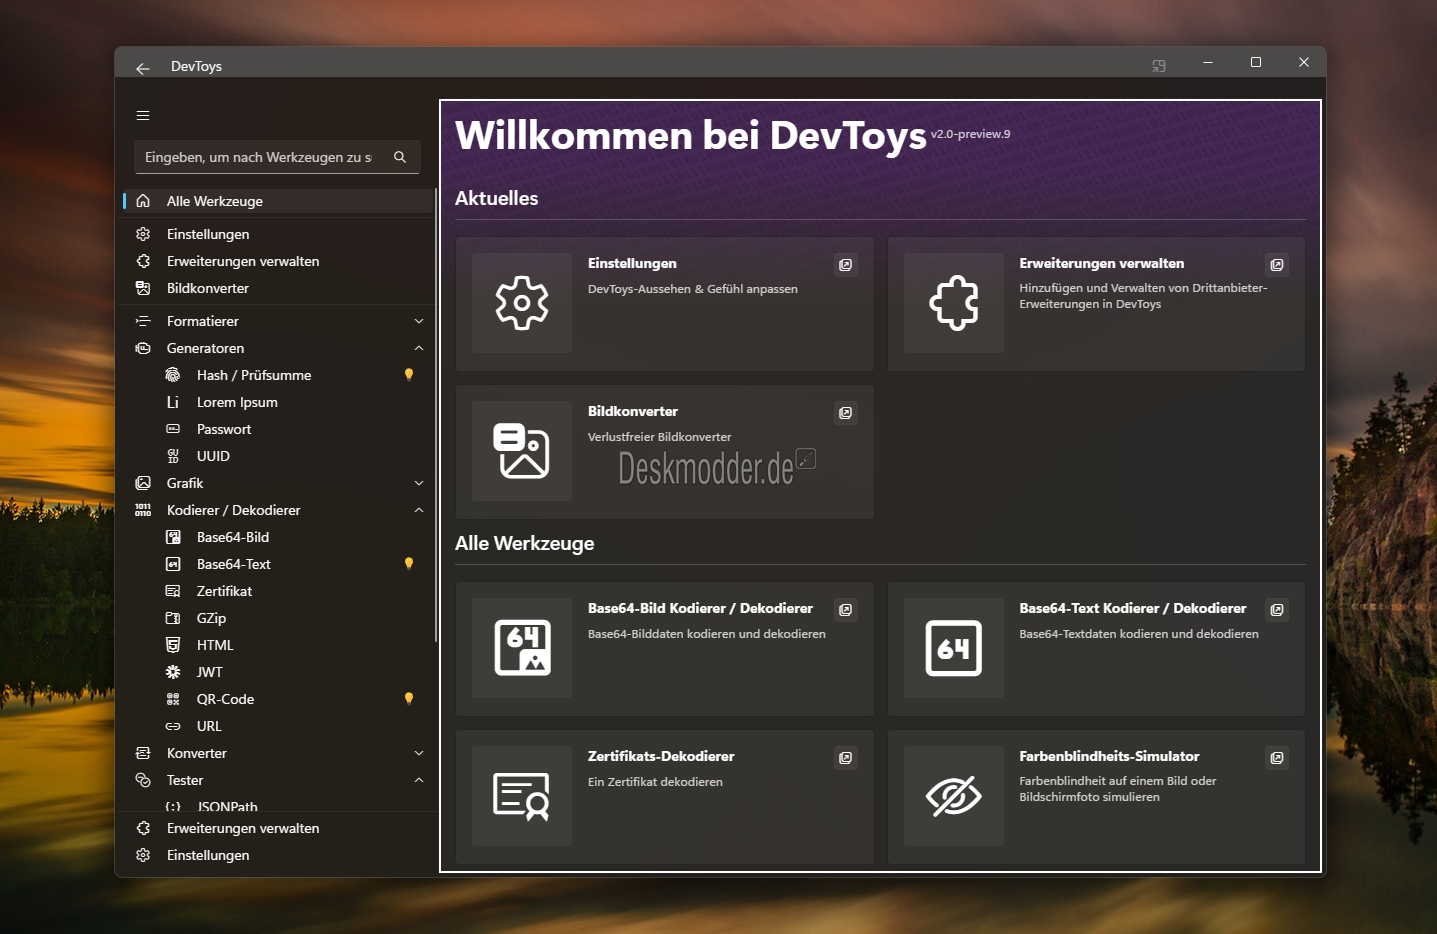This screenshot has width=1437, height=934.
Task: Open the Erweiterungen verwalten puzzle tile icon
Action: [953, 303]
